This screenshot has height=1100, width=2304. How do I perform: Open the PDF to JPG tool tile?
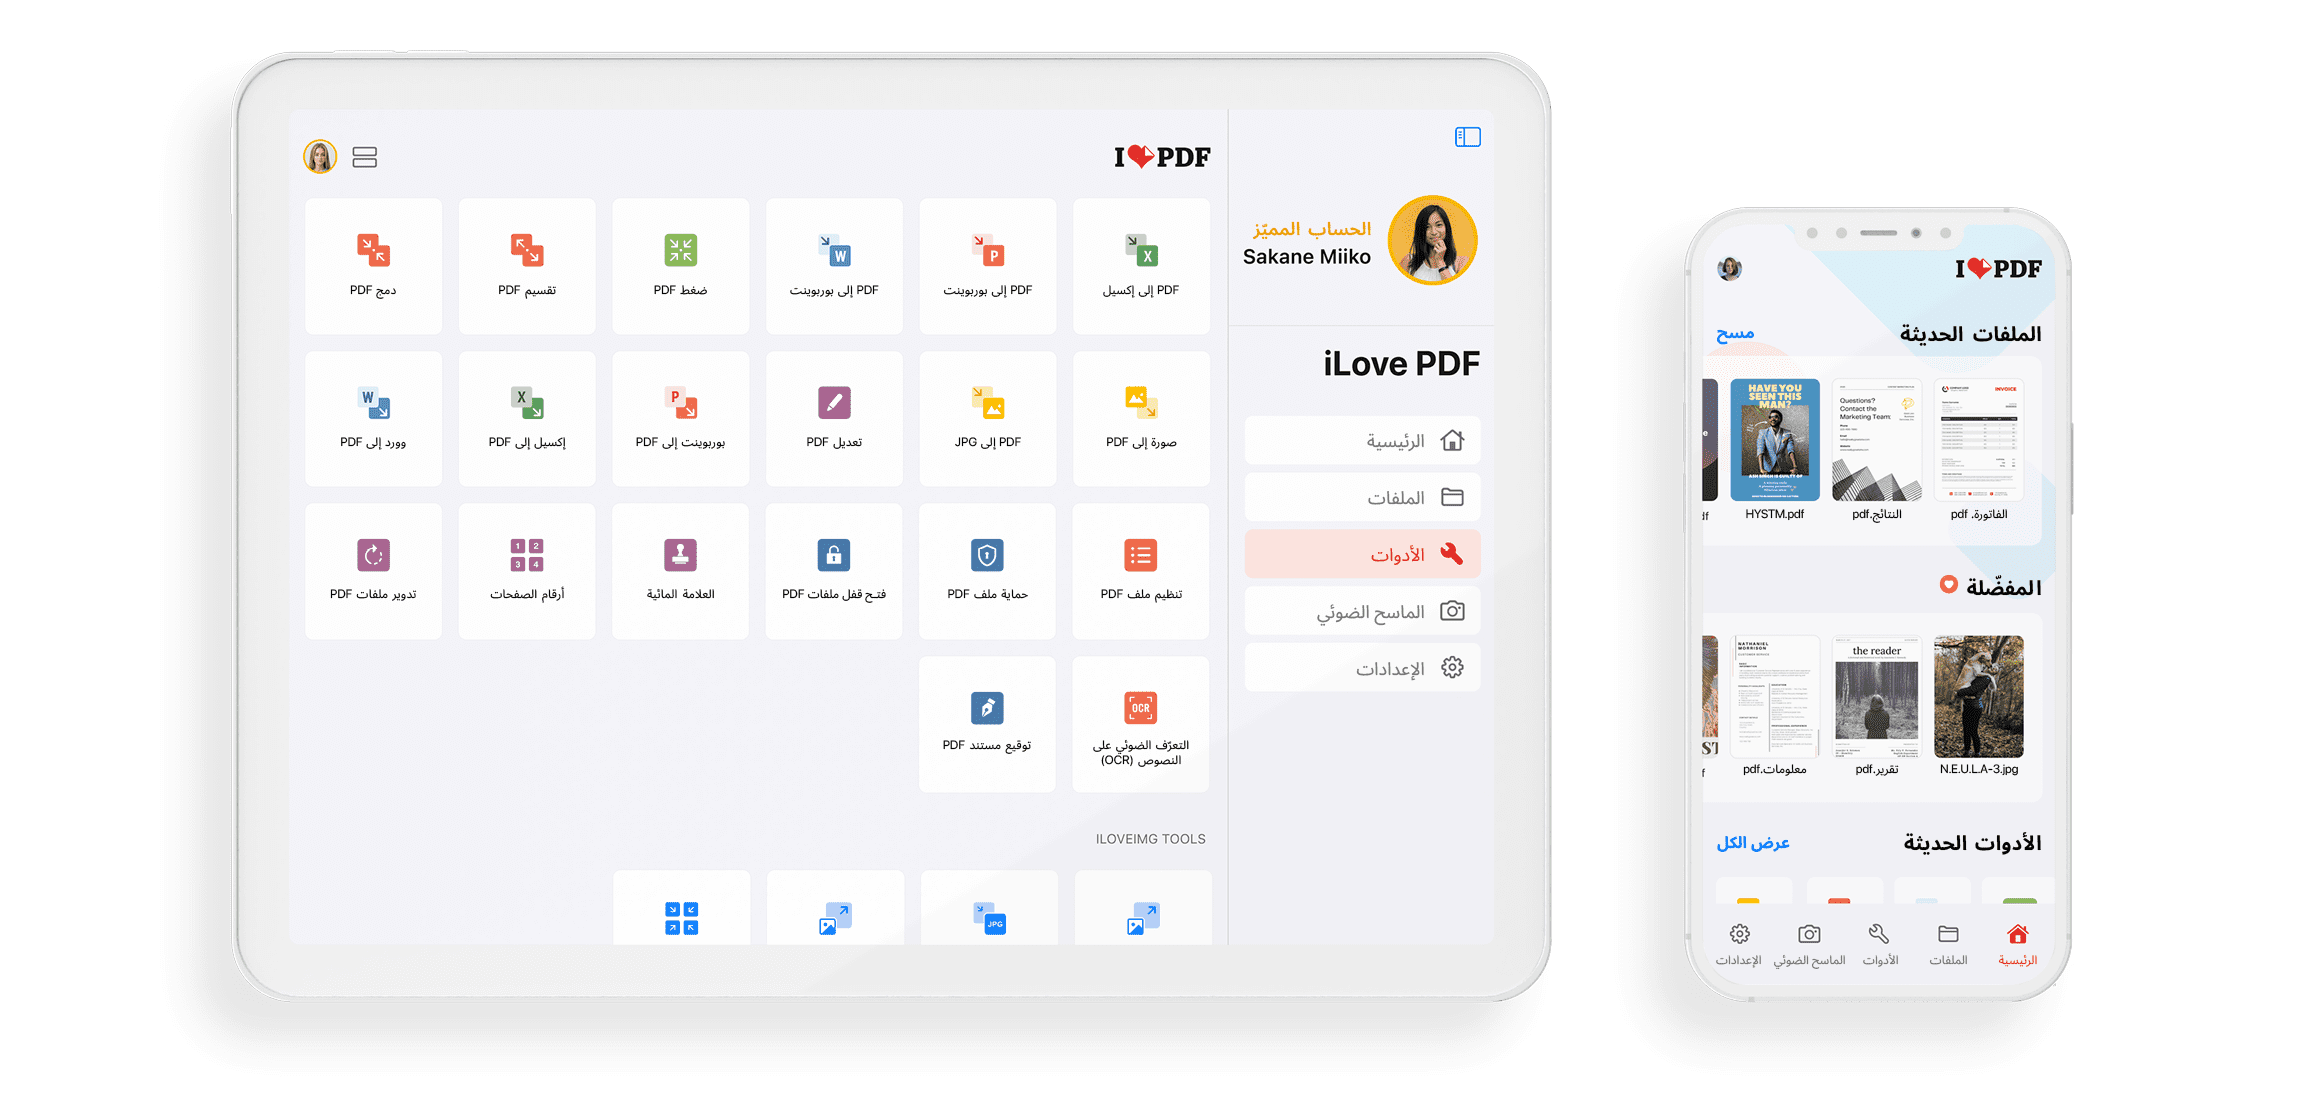[x=987, y=419]
